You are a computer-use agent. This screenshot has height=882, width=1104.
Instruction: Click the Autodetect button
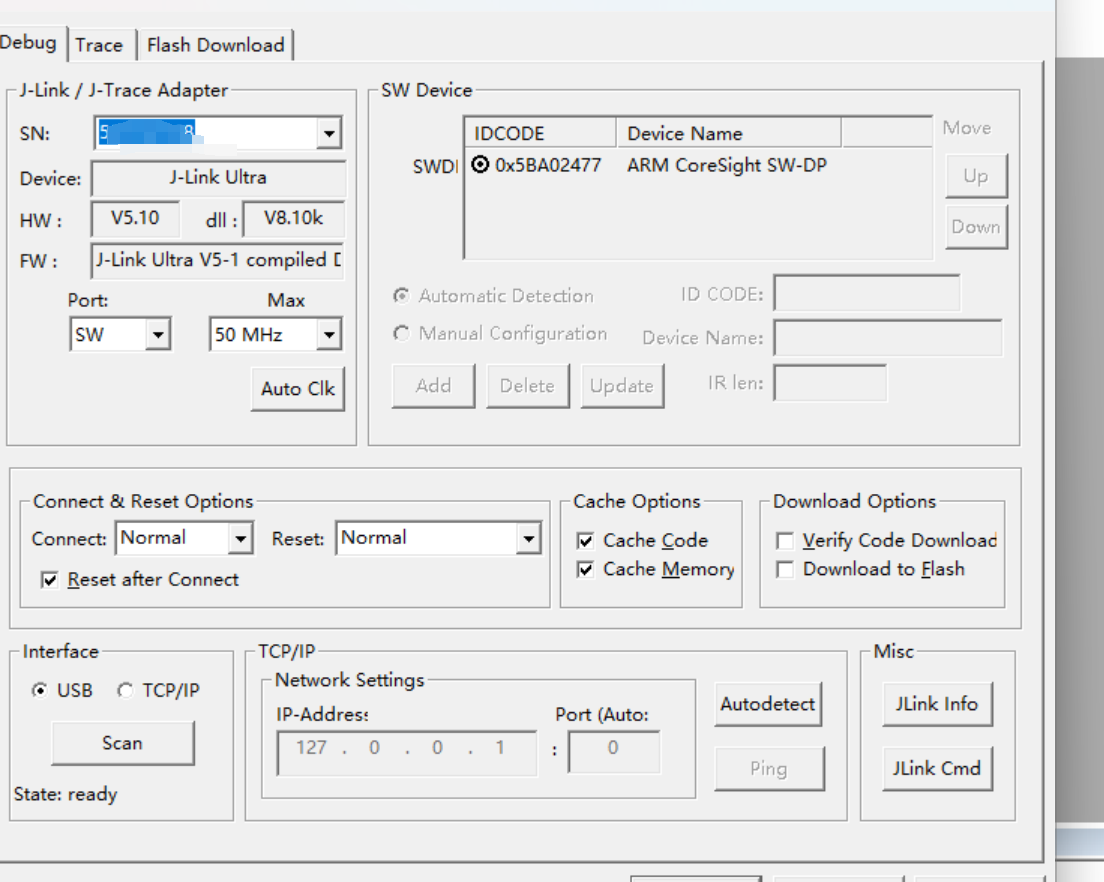pyautogui.click(x=767, y=704)
